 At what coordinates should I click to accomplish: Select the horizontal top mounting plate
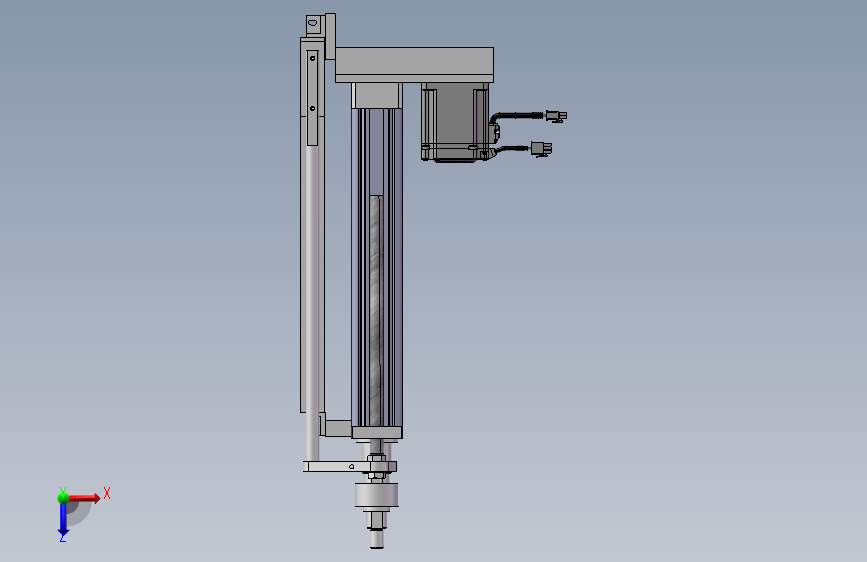pos(414,65)
